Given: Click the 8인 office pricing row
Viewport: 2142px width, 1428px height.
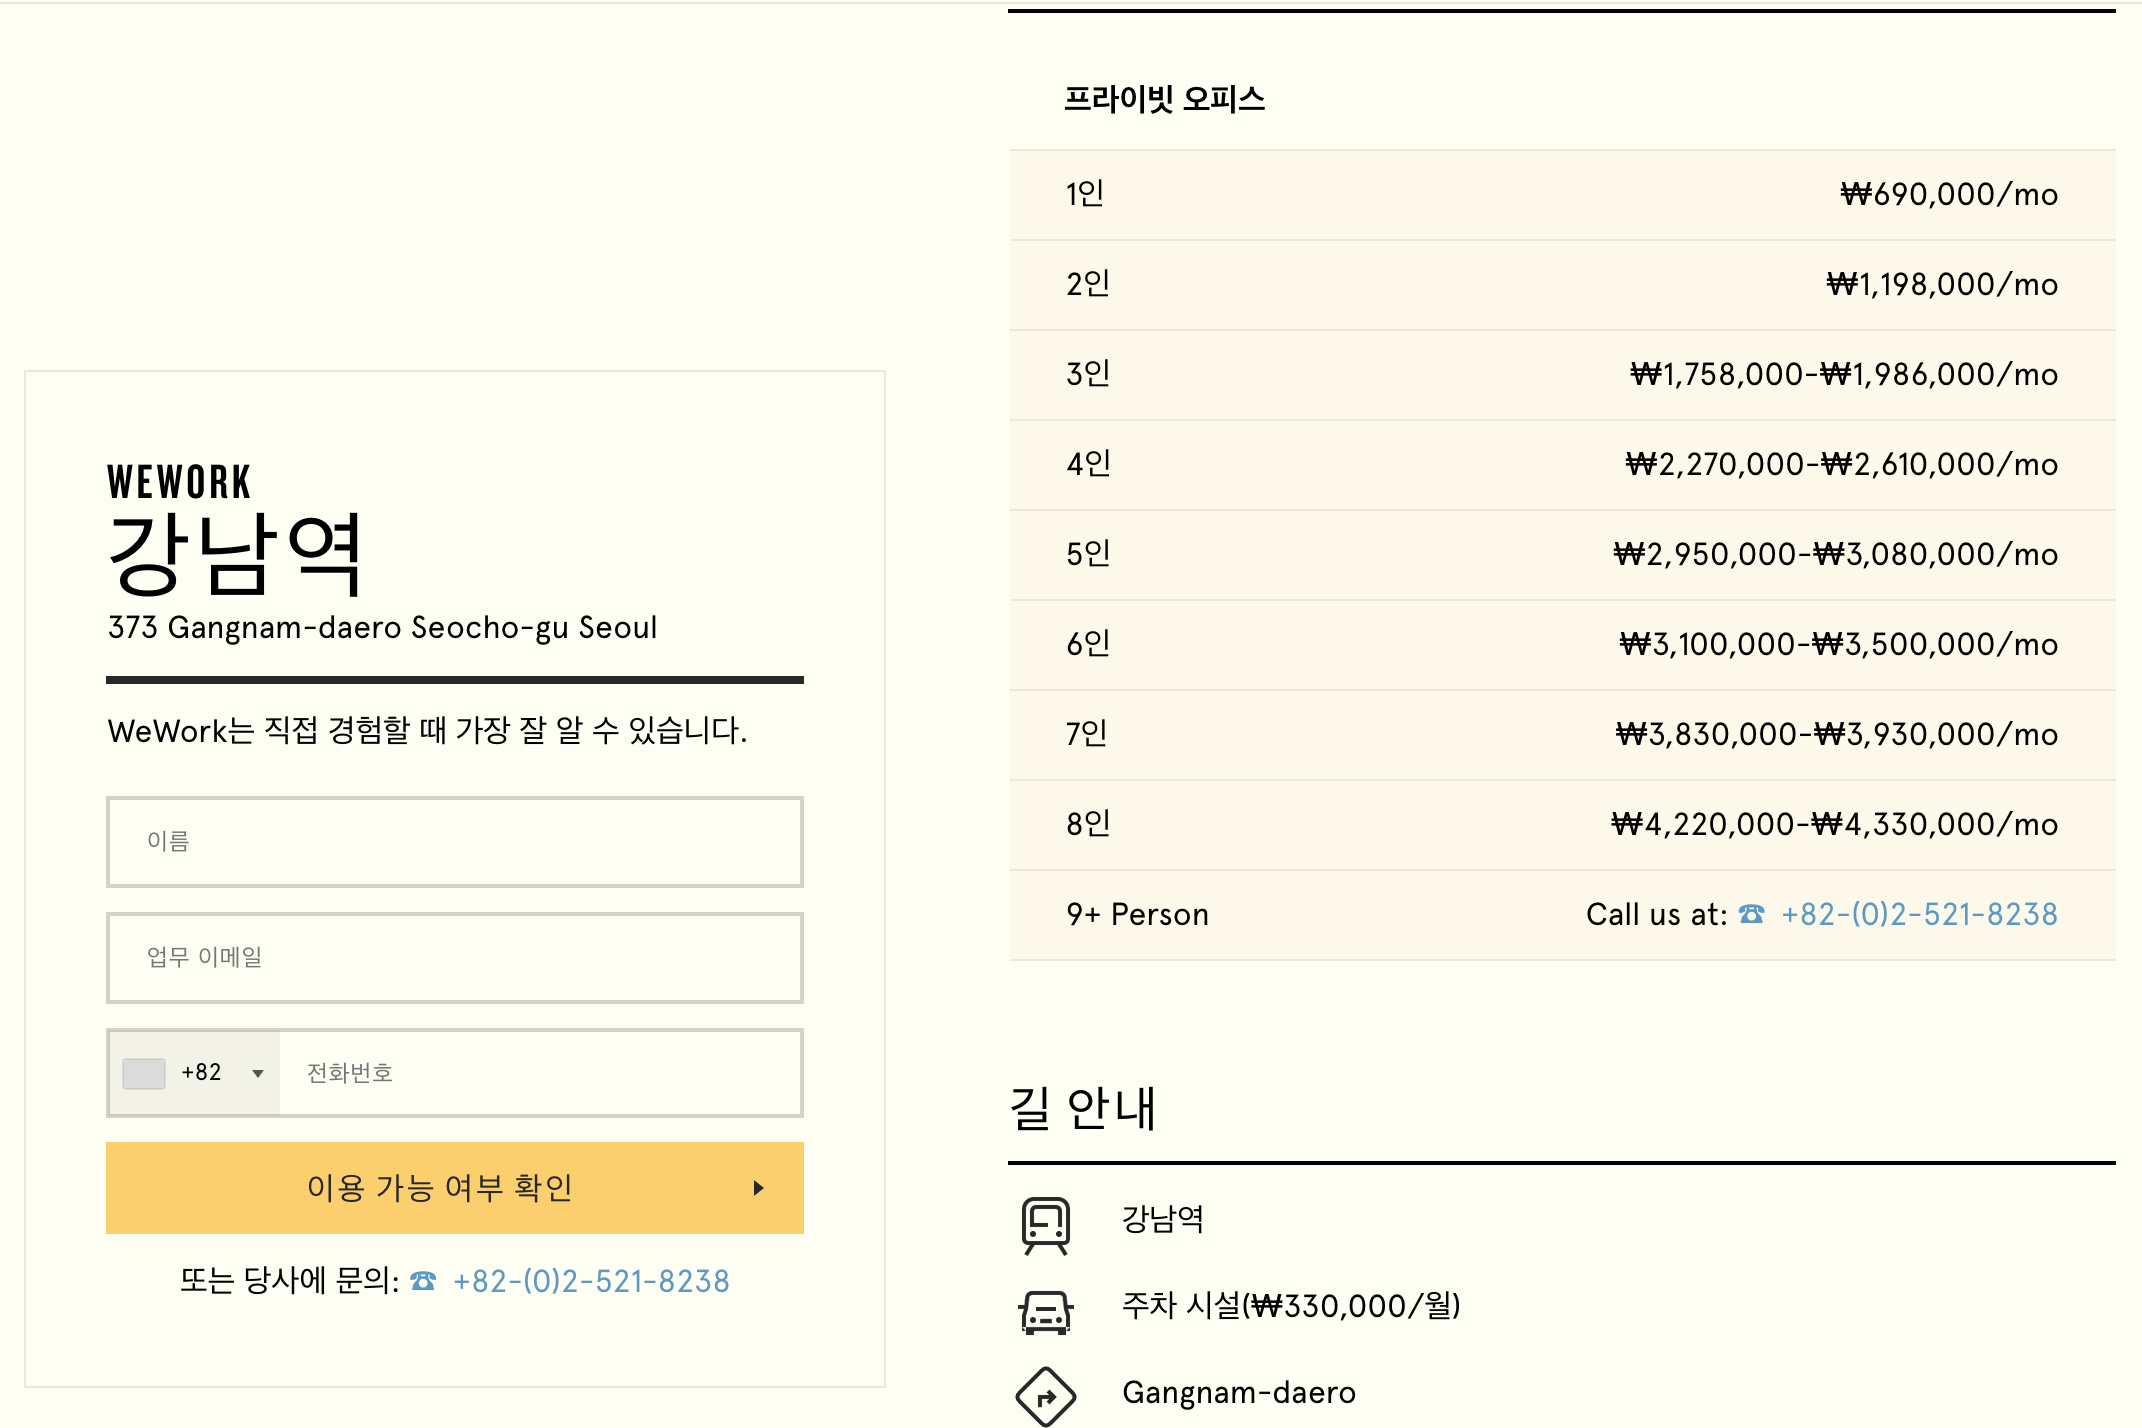Looking at the screenshot, I should [1562, 824].
